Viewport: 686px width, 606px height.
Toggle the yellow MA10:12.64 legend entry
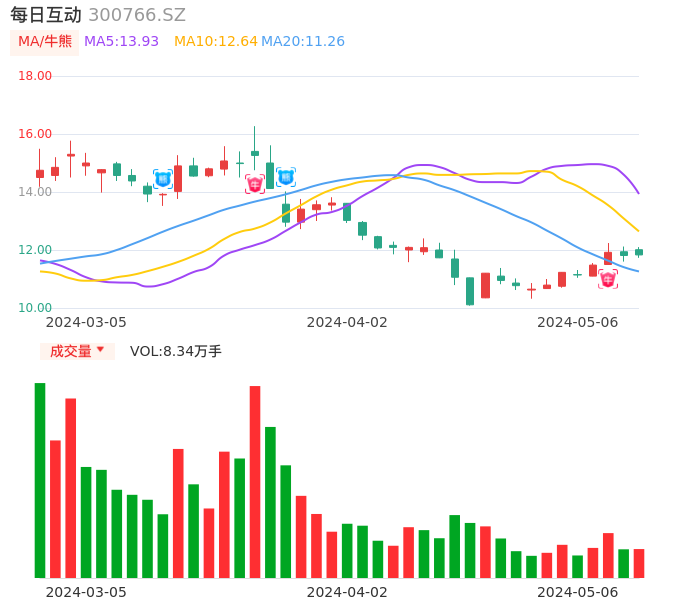215,42
